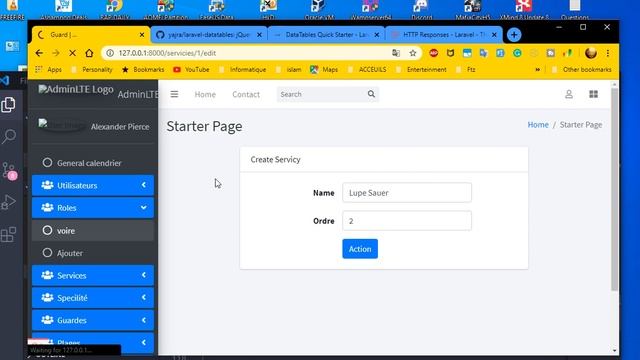Image resolution: width=640 pixels, height=360 pixels.
Task: Expand the Guardes sidebar menu
Action: coord(93,320)
